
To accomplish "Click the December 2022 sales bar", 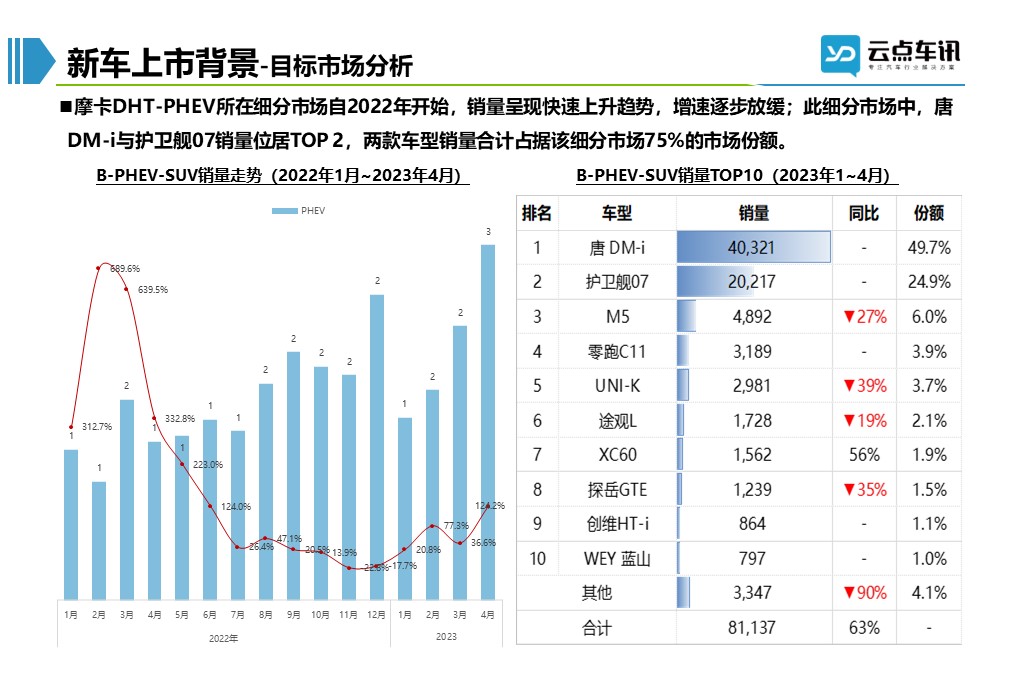I will click(376, 447).
